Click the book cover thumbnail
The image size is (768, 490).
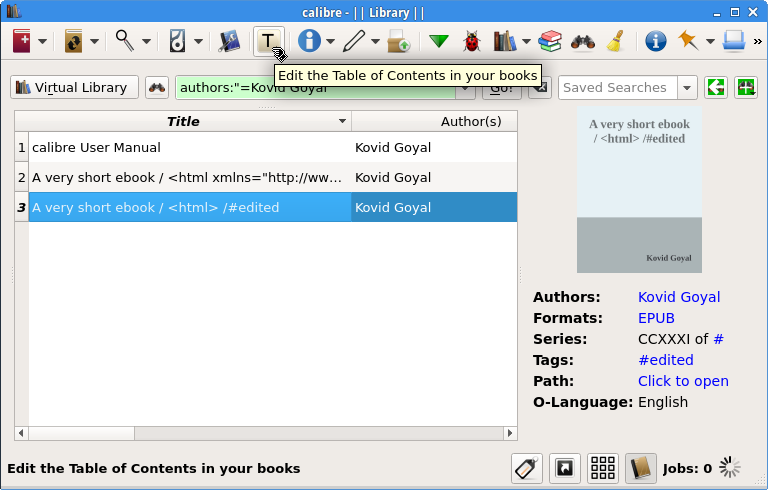(639, 190)
